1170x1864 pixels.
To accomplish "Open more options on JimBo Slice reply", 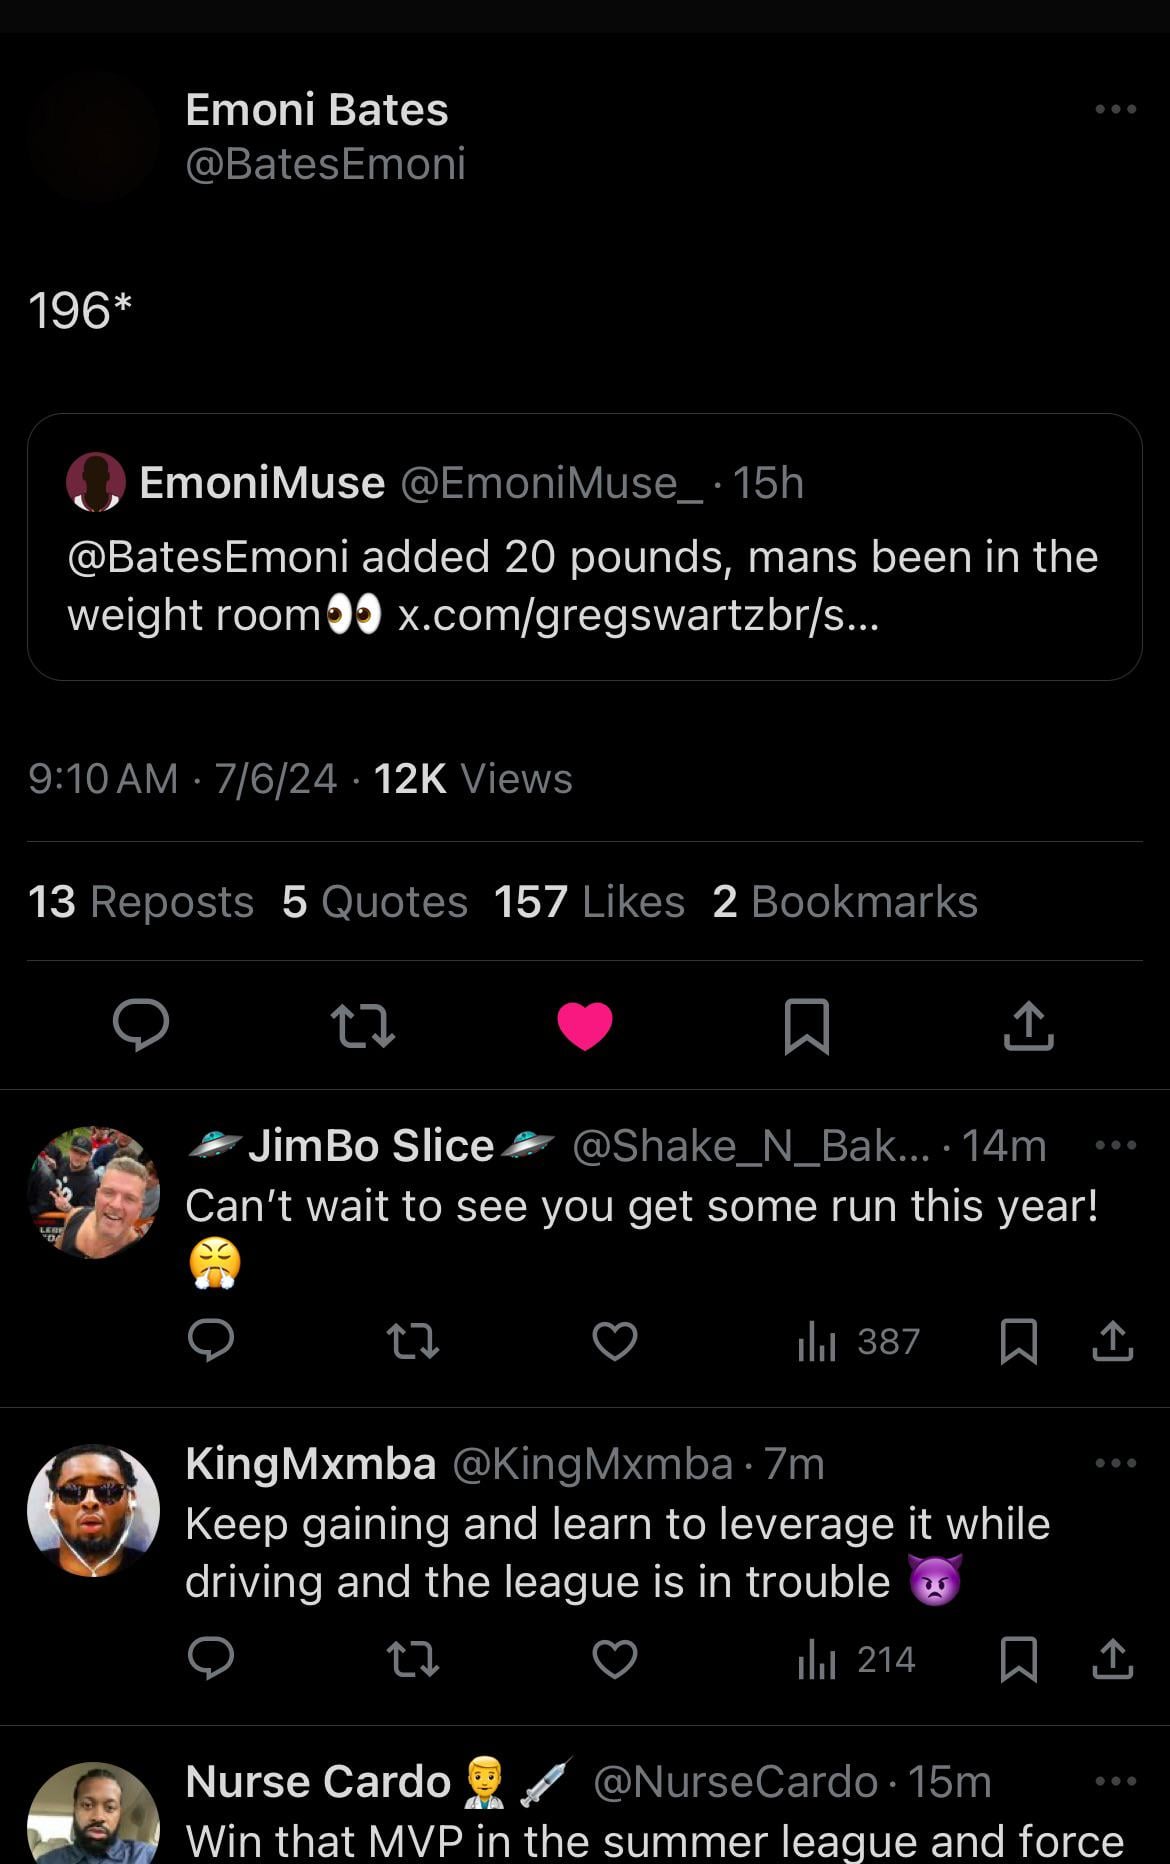I will point(1115,1145).
